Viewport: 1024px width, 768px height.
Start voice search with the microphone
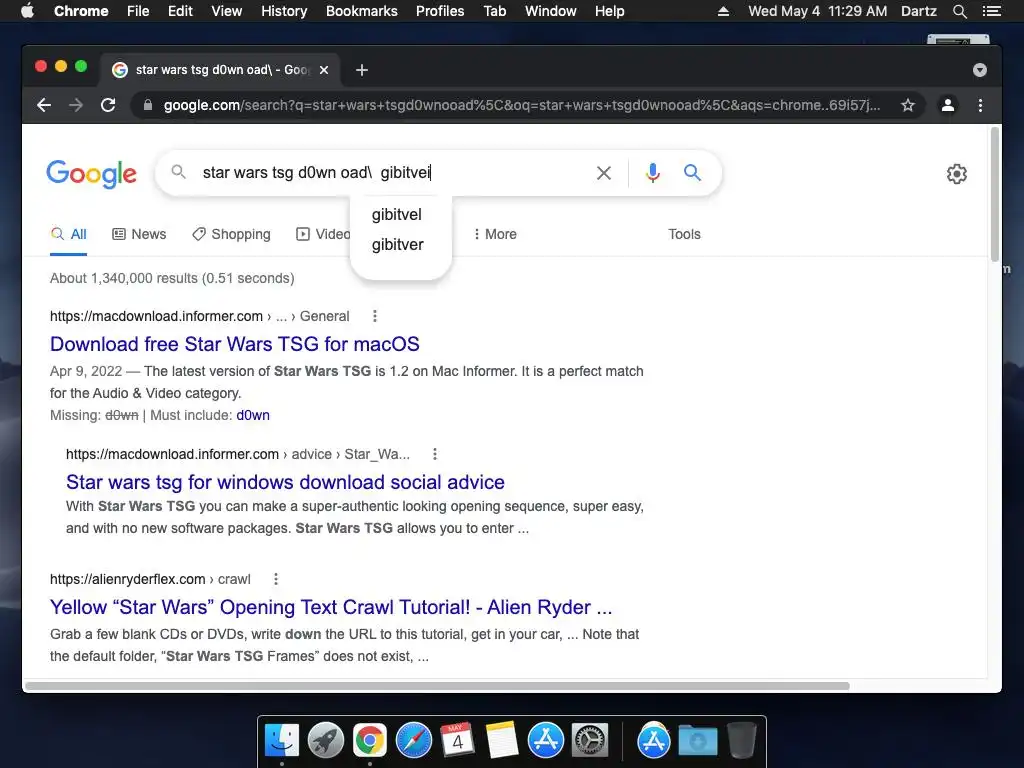tap(652, 173)
